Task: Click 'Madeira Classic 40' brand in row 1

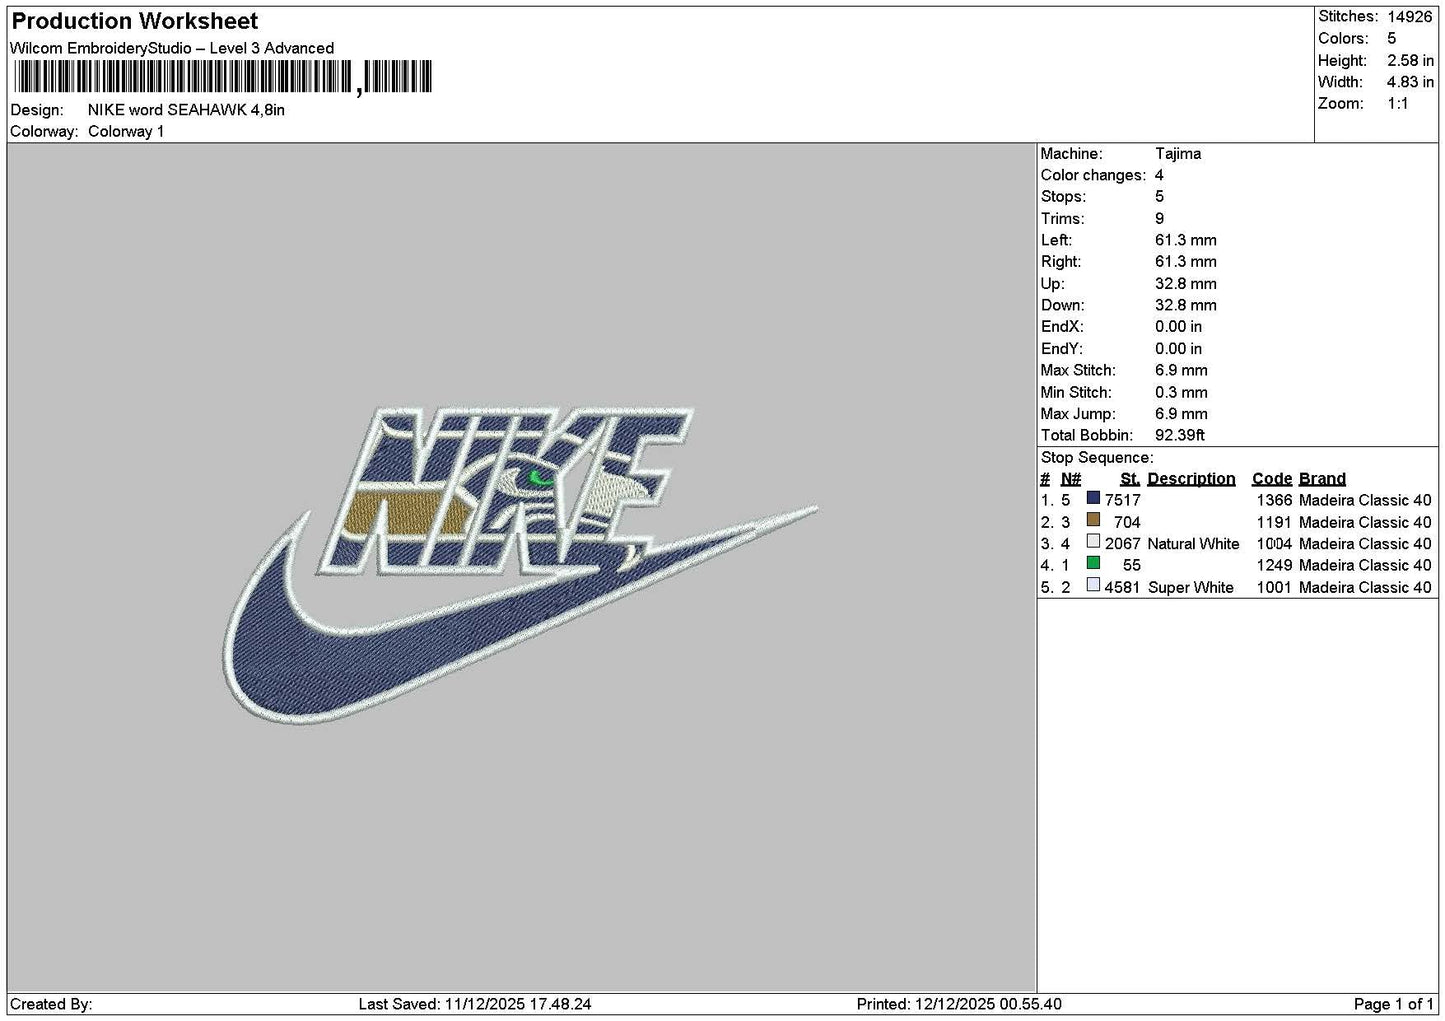Action: coord(1365,500)
